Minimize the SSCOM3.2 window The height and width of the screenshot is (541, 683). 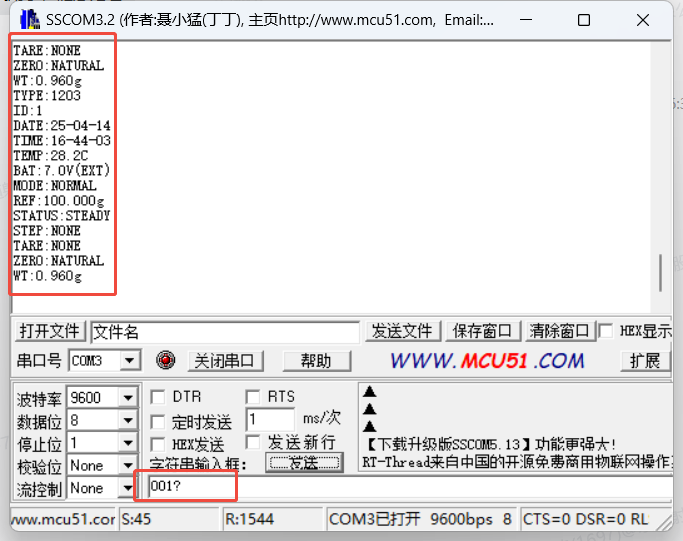click(526, 20)
